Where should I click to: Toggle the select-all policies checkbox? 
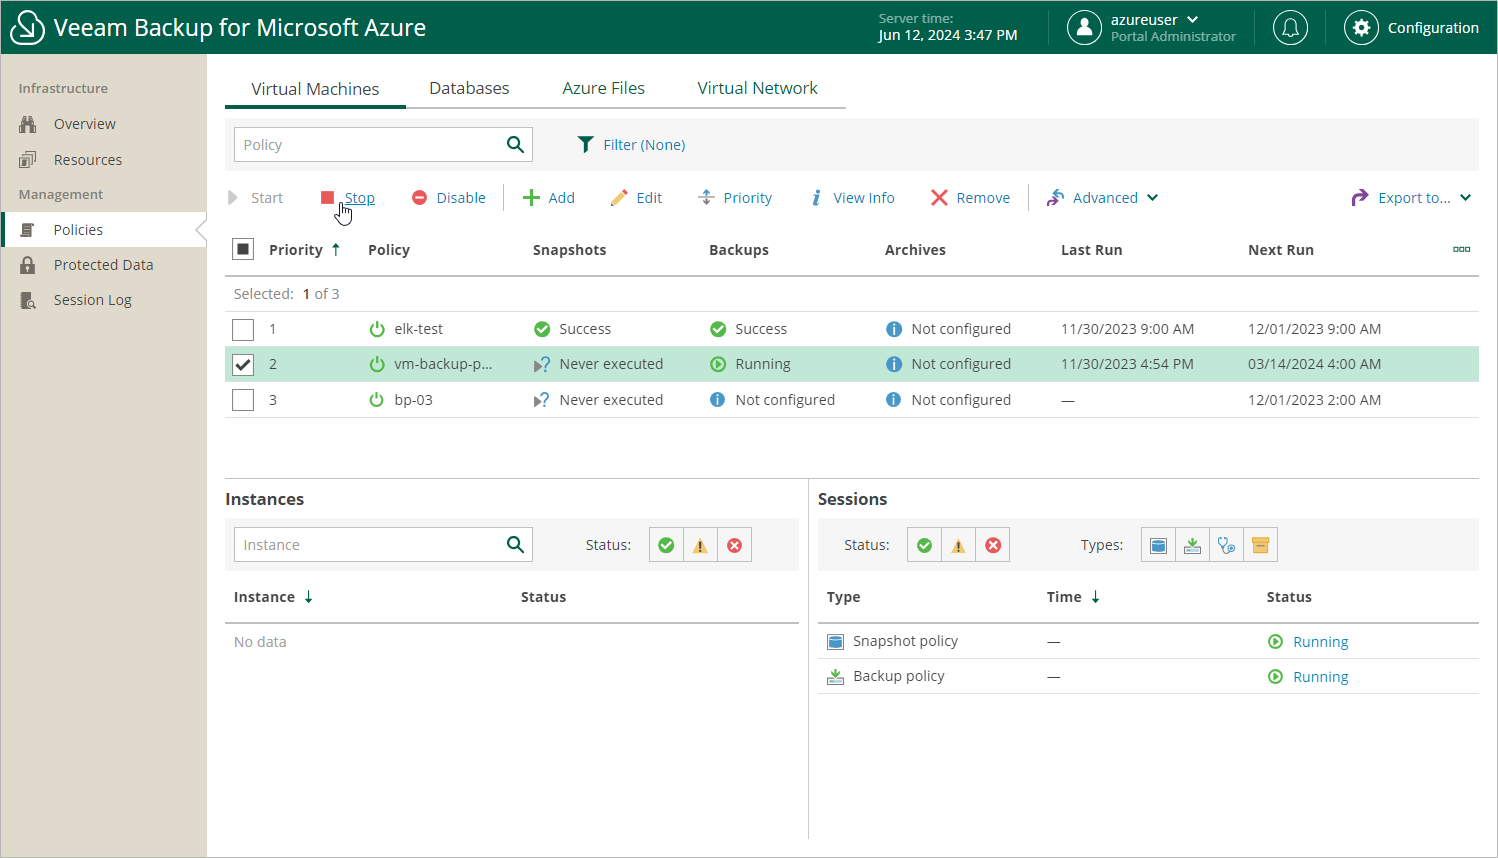(x=243, y=250)
